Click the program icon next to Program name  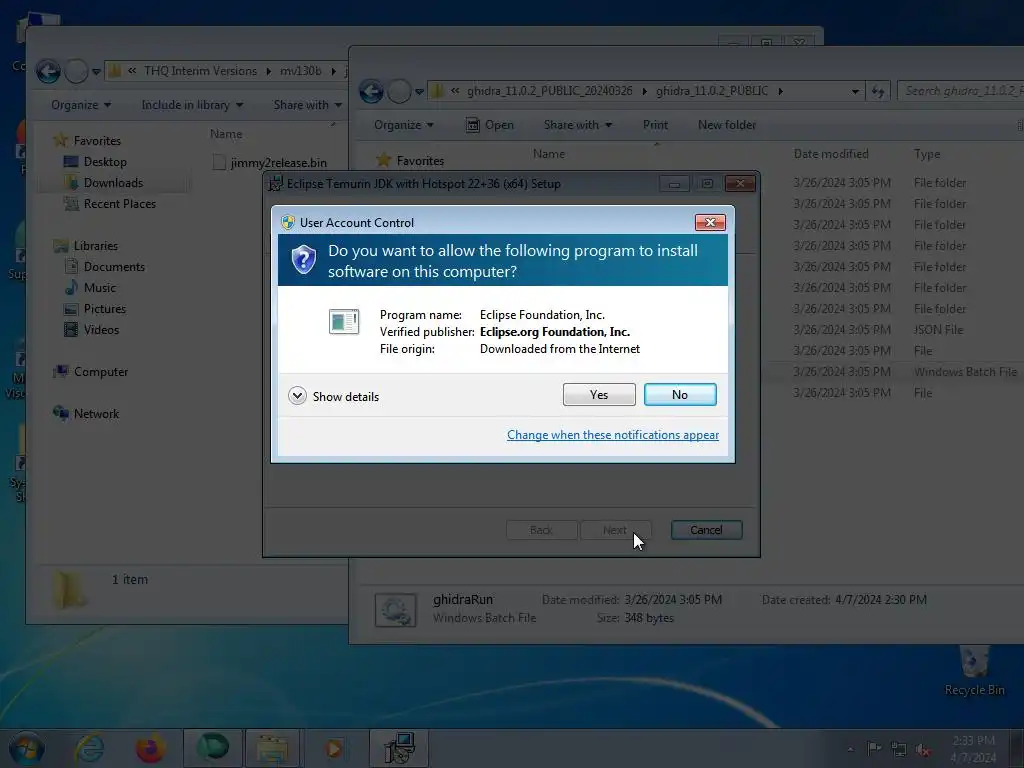tap(344, 321)
